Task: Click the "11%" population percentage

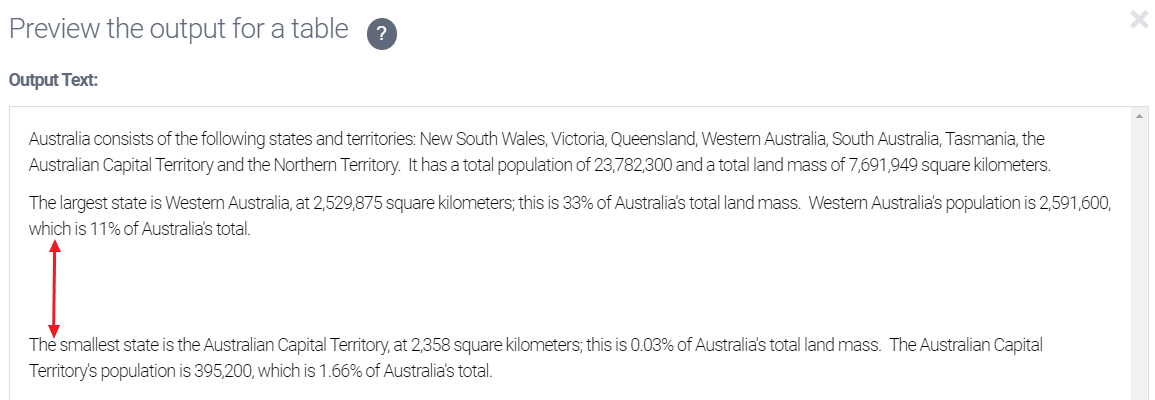Action: 90,229
